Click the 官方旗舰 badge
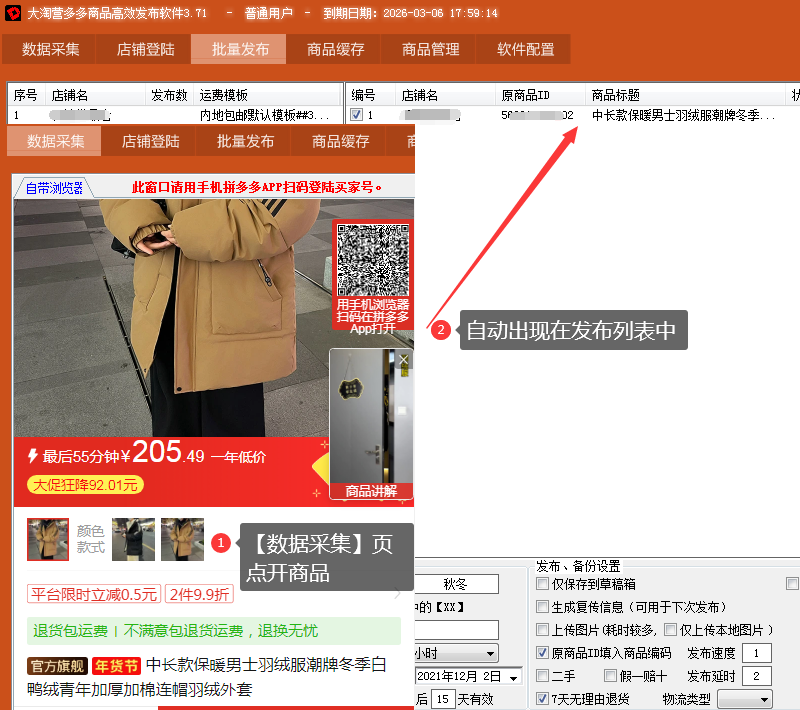The image size is (800, 710). pos(57,666)
